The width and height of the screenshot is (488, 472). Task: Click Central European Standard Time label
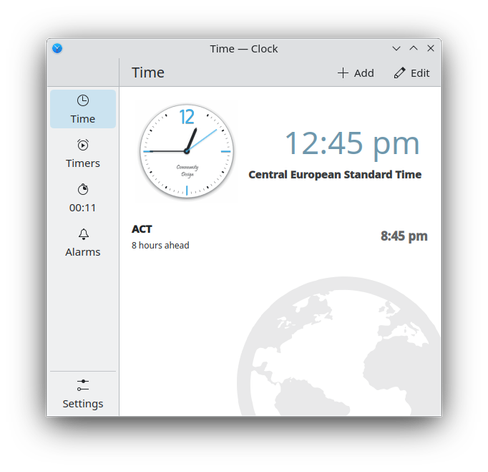pos(335,174)
